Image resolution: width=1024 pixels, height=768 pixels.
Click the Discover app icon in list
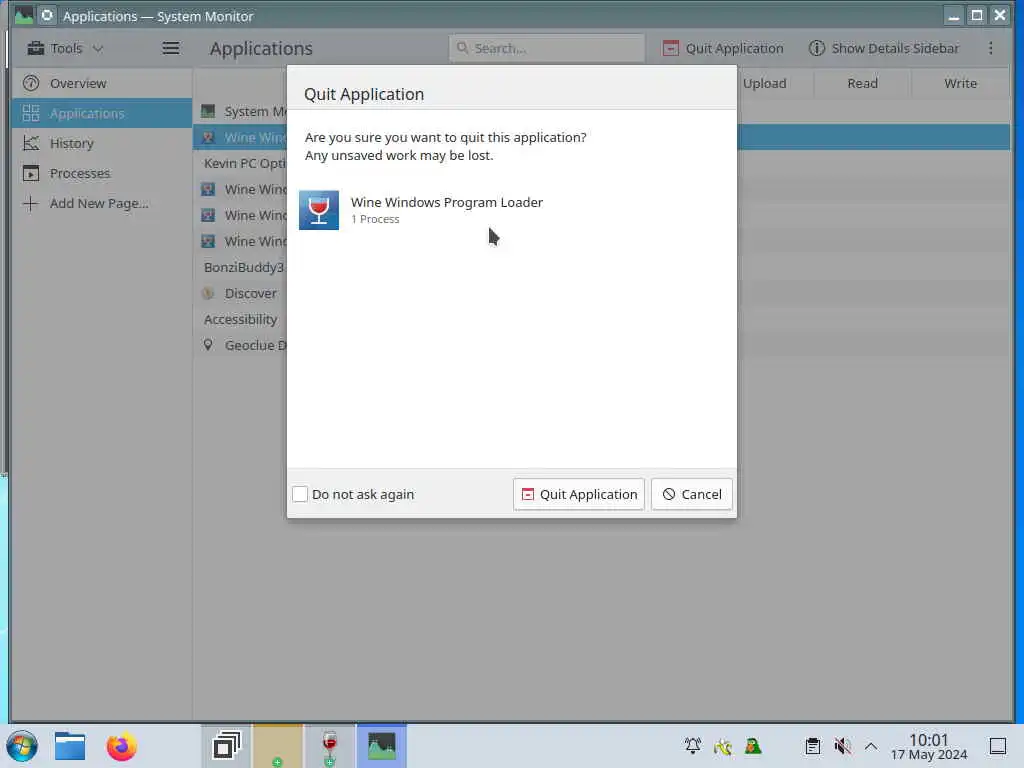coord(208,293)
